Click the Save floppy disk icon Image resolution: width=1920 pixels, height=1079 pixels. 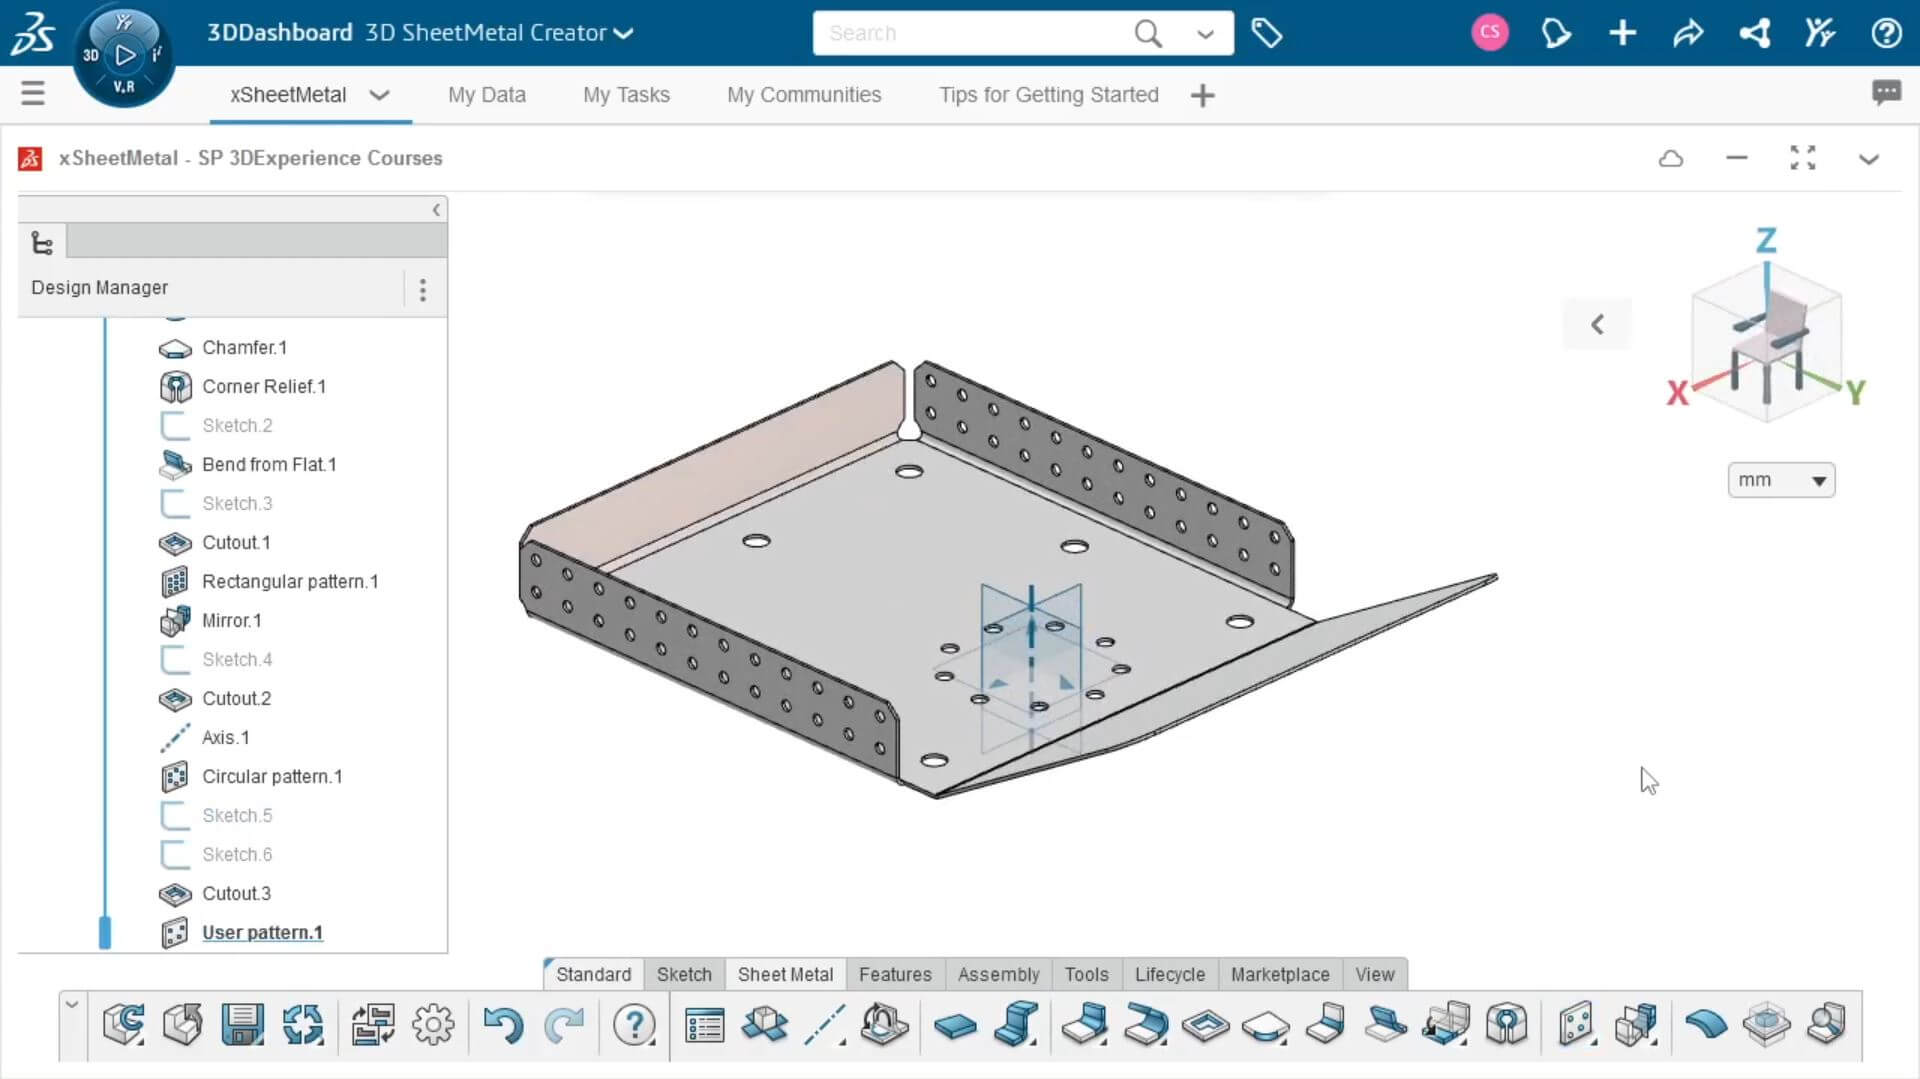tap(242, 1025)
